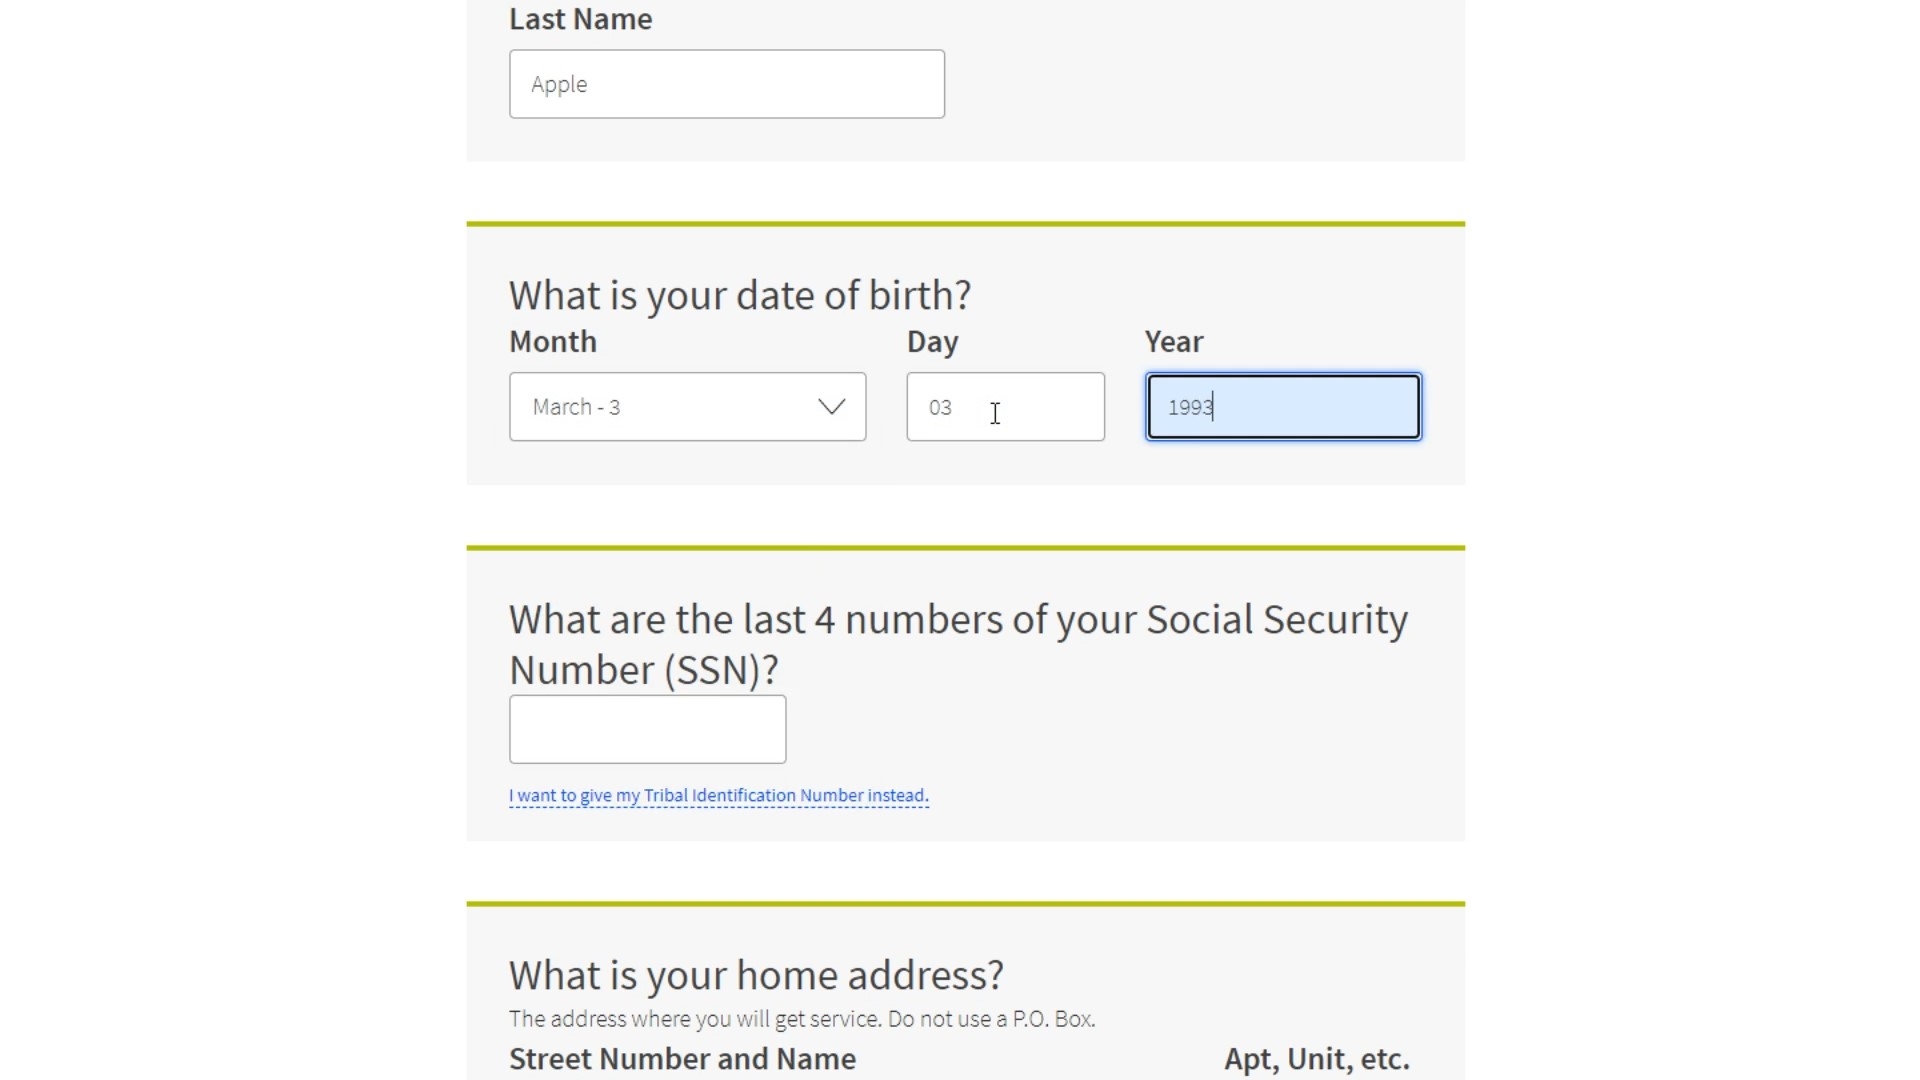The height and width of the screenshot is (1080, 1920).
Task: Click the date of birth question heading
Action: tap(740, 295)
